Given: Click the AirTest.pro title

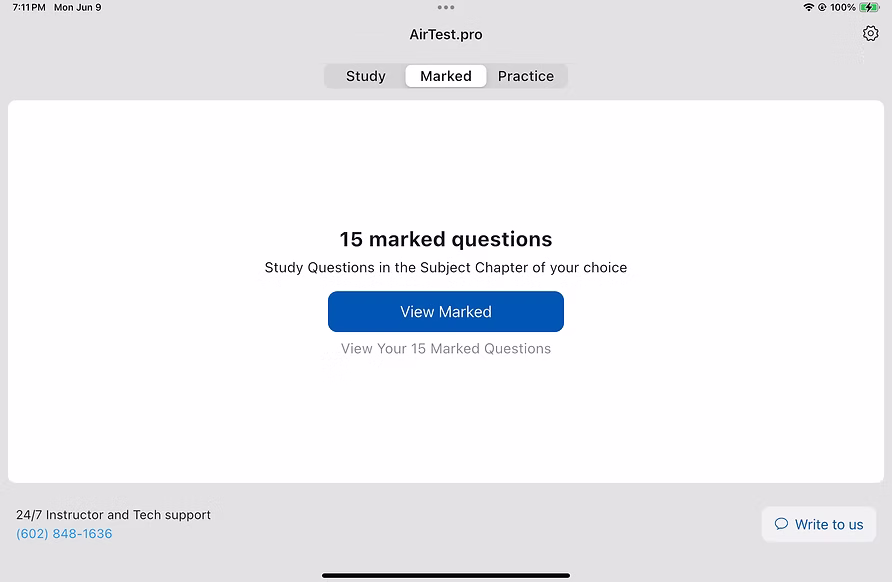Looking at the screenshot, I should pos(446,35).
